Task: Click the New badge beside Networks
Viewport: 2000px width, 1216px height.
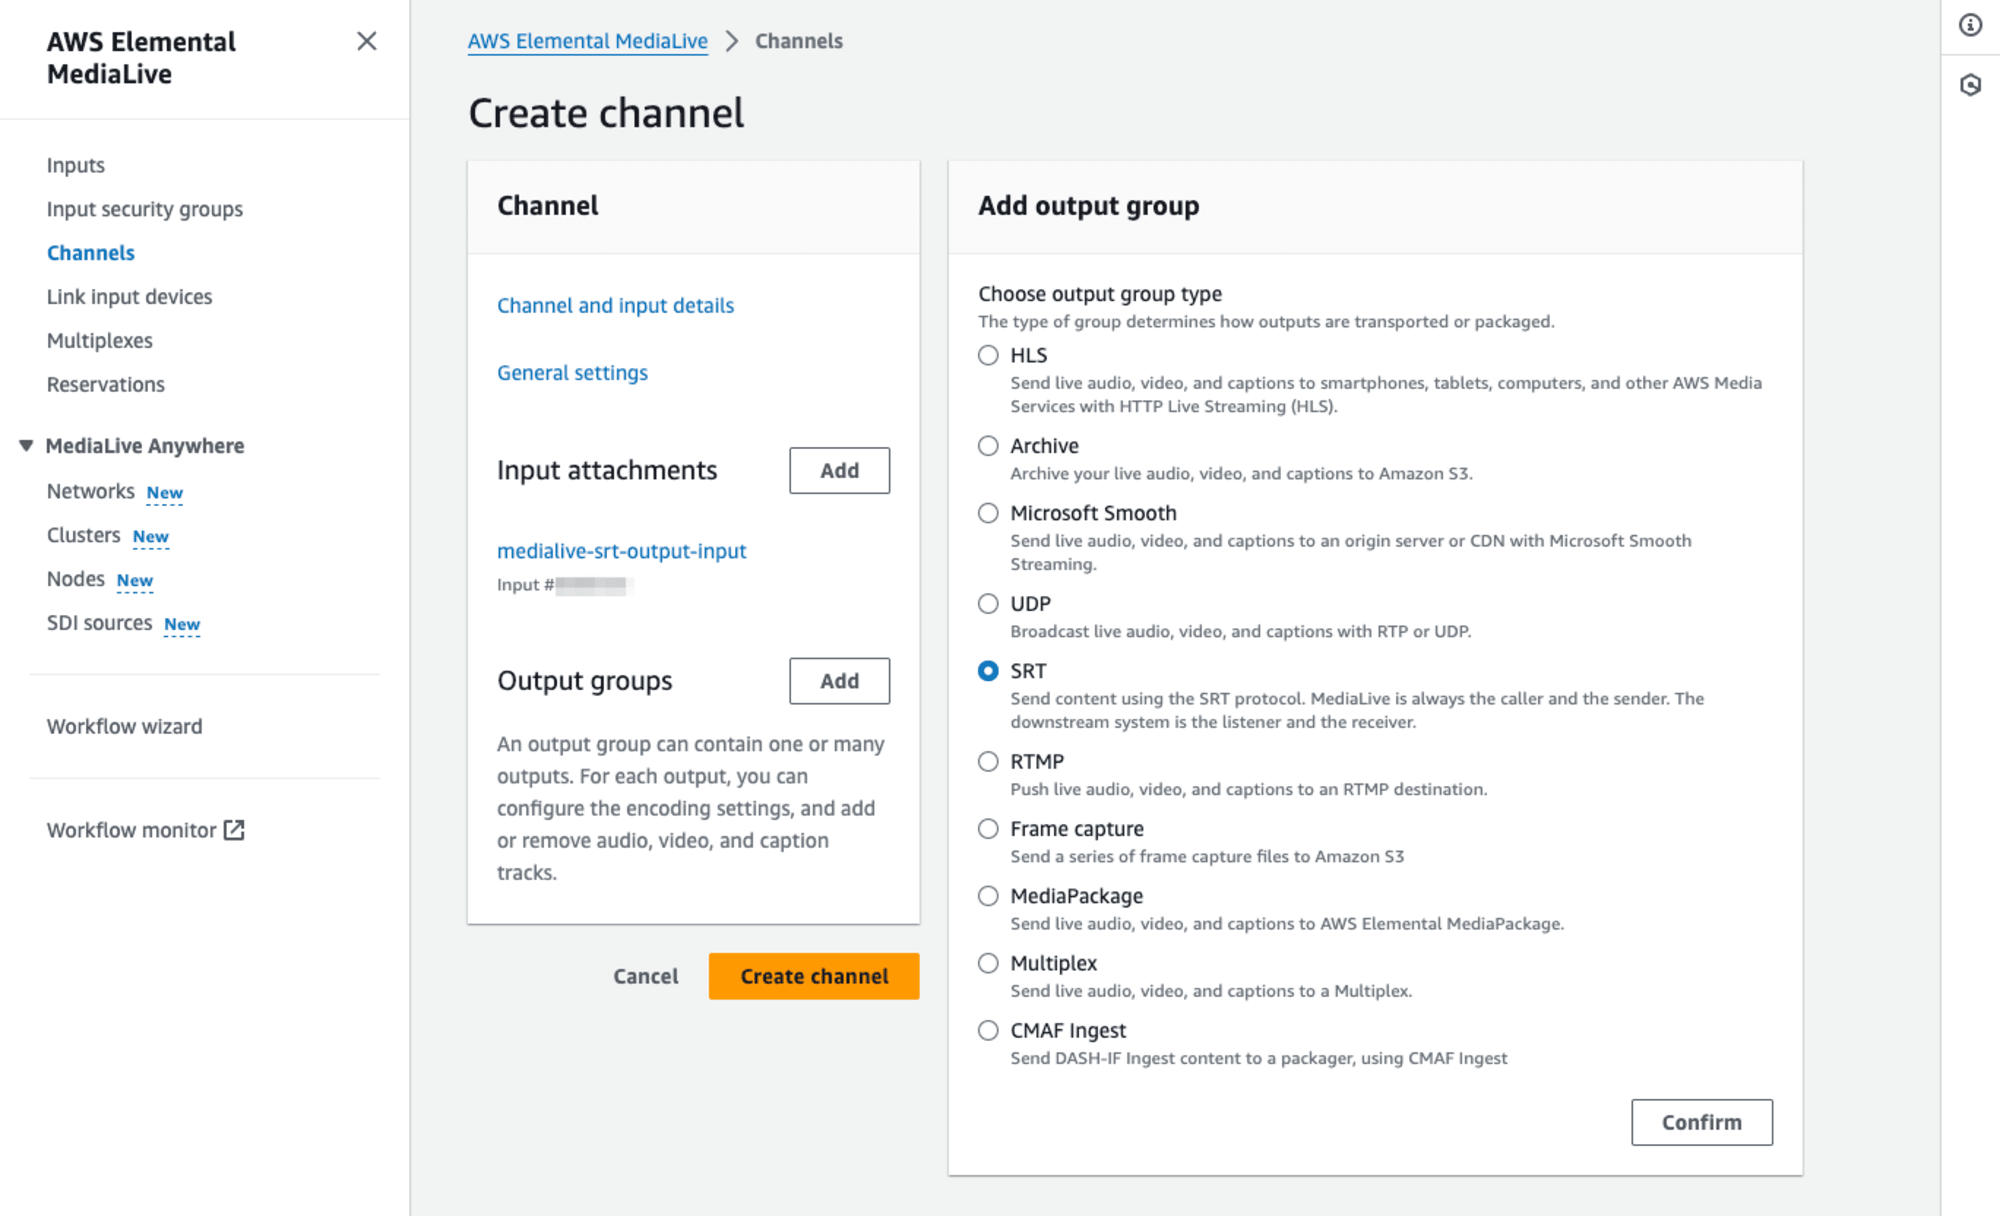Action: pyautogui.click(x=165, y=493)
